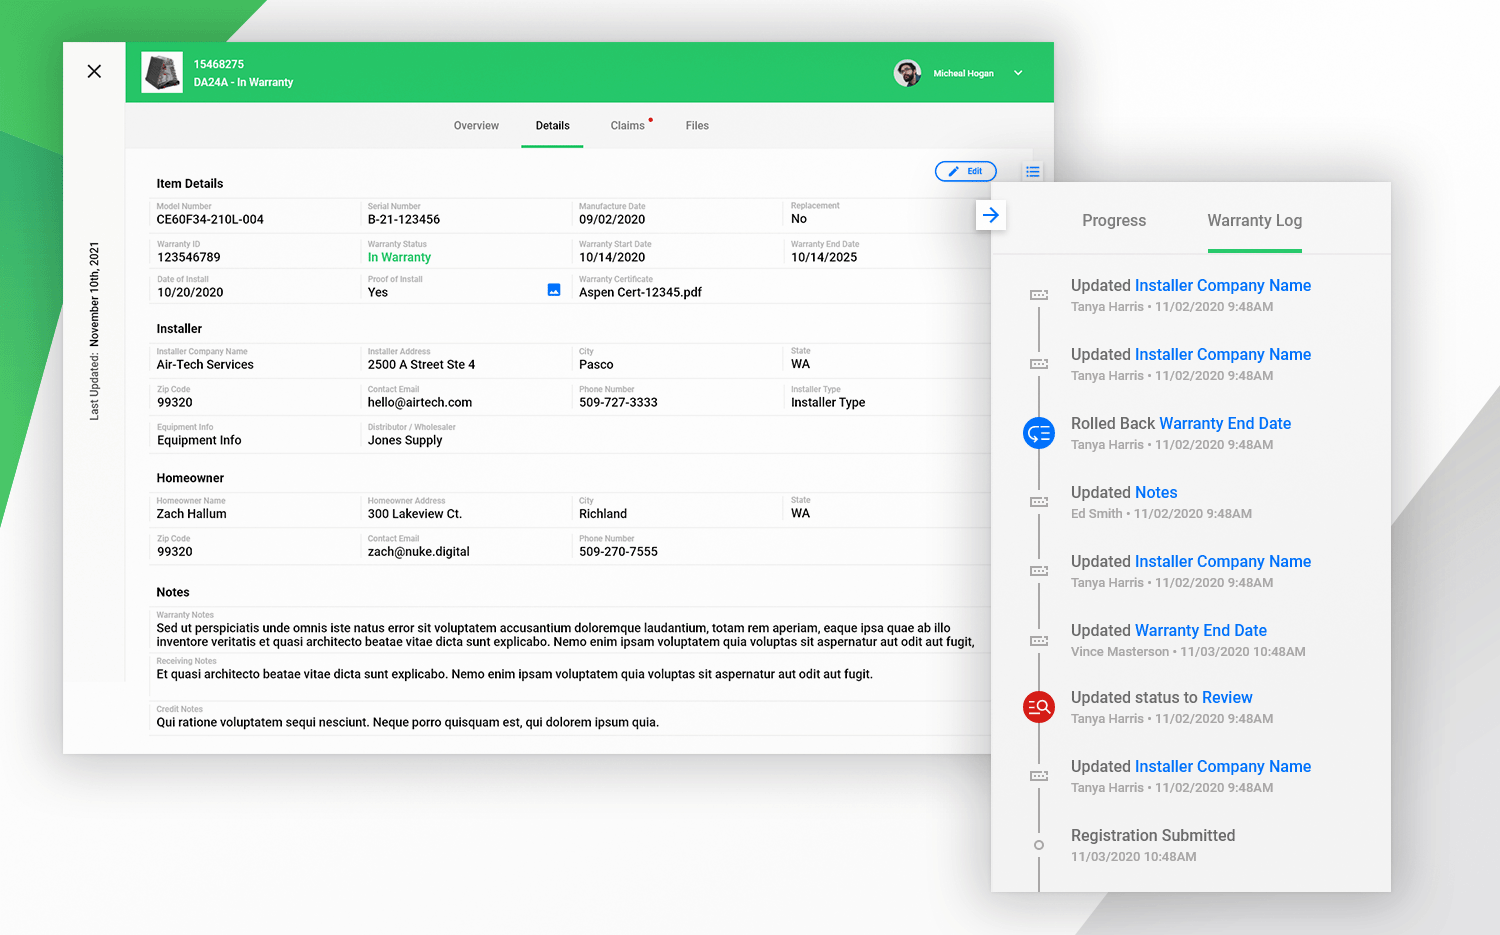This screenshot has width=1500, height=935.
Task: Click the zach@nuke.digital email
Action: pyautogui.click(x=419, y=552)
